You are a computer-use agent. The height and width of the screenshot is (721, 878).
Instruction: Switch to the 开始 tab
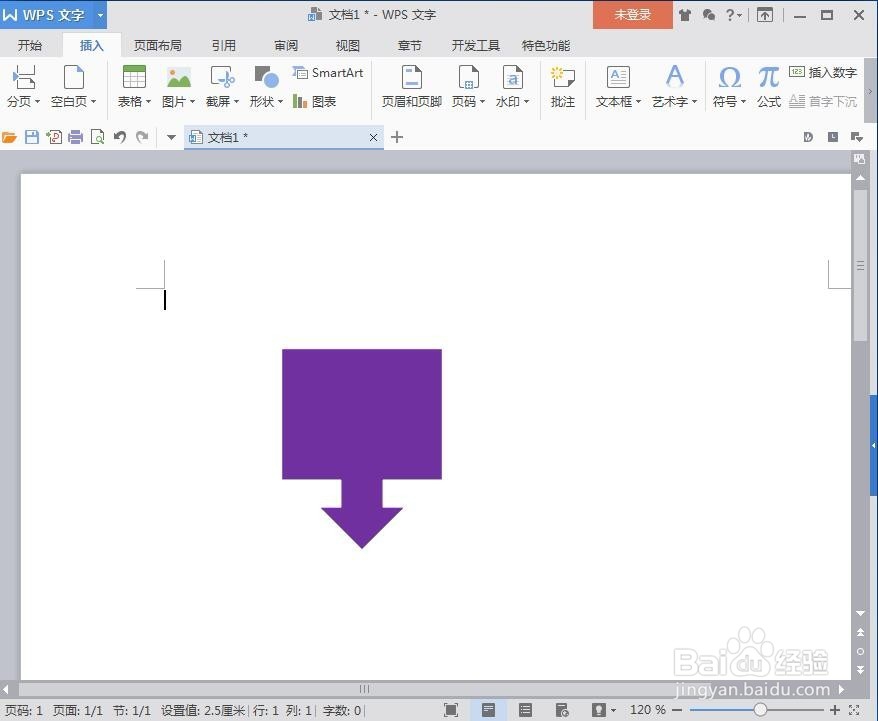tap(30, 45)
